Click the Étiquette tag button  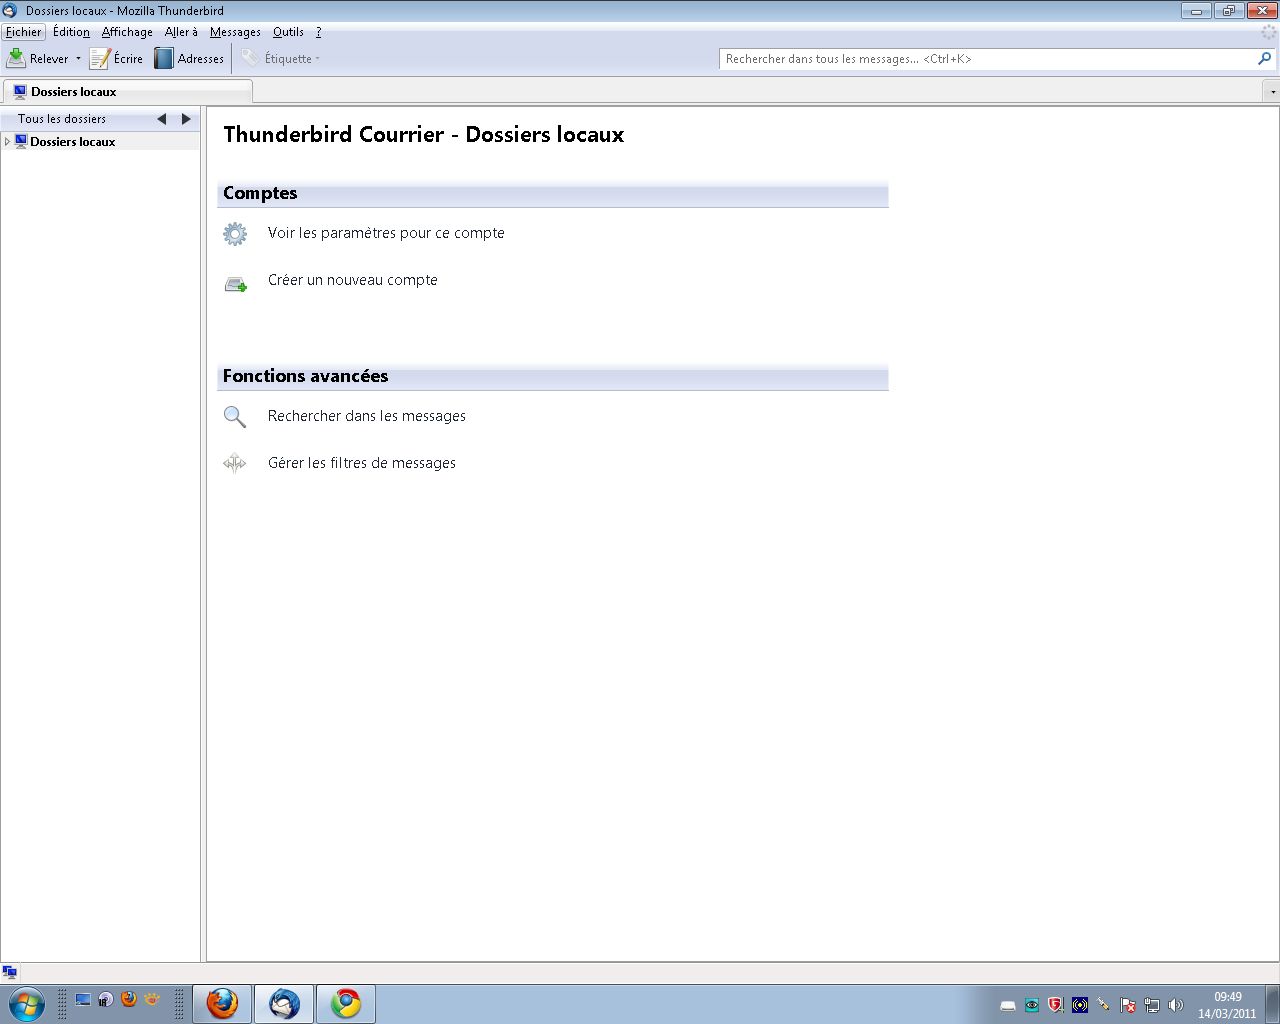point(281,59)
